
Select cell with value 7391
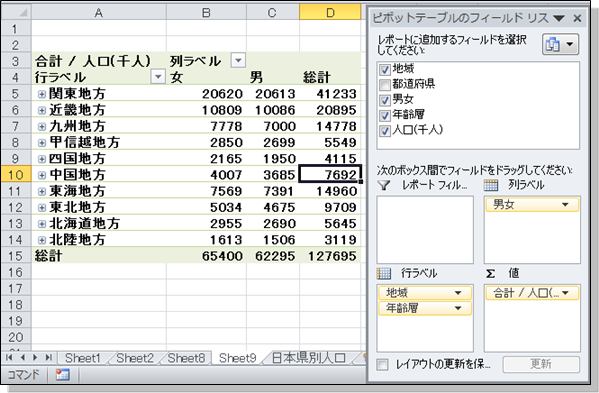[273, 191]
